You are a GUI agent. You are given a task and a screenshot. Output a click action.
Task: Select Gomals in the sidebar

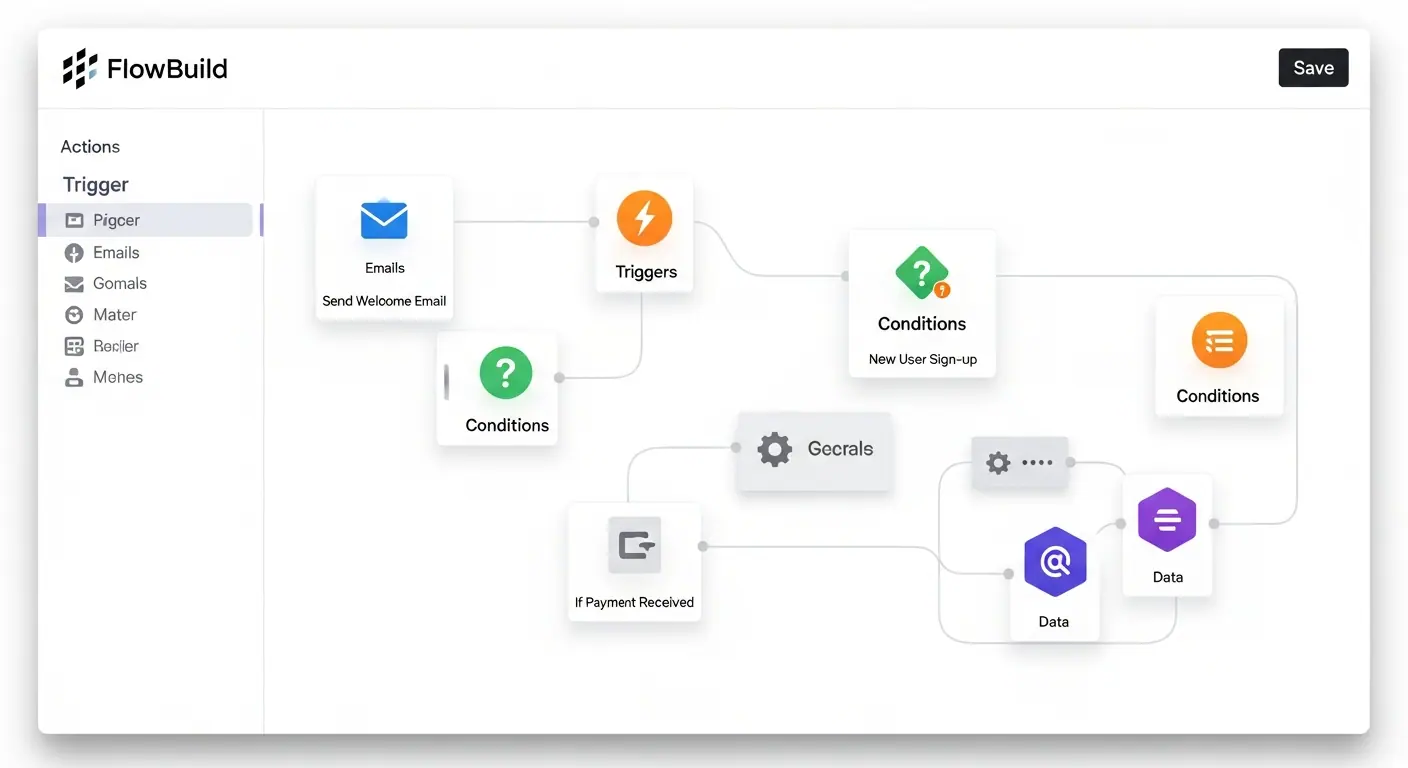117,283
